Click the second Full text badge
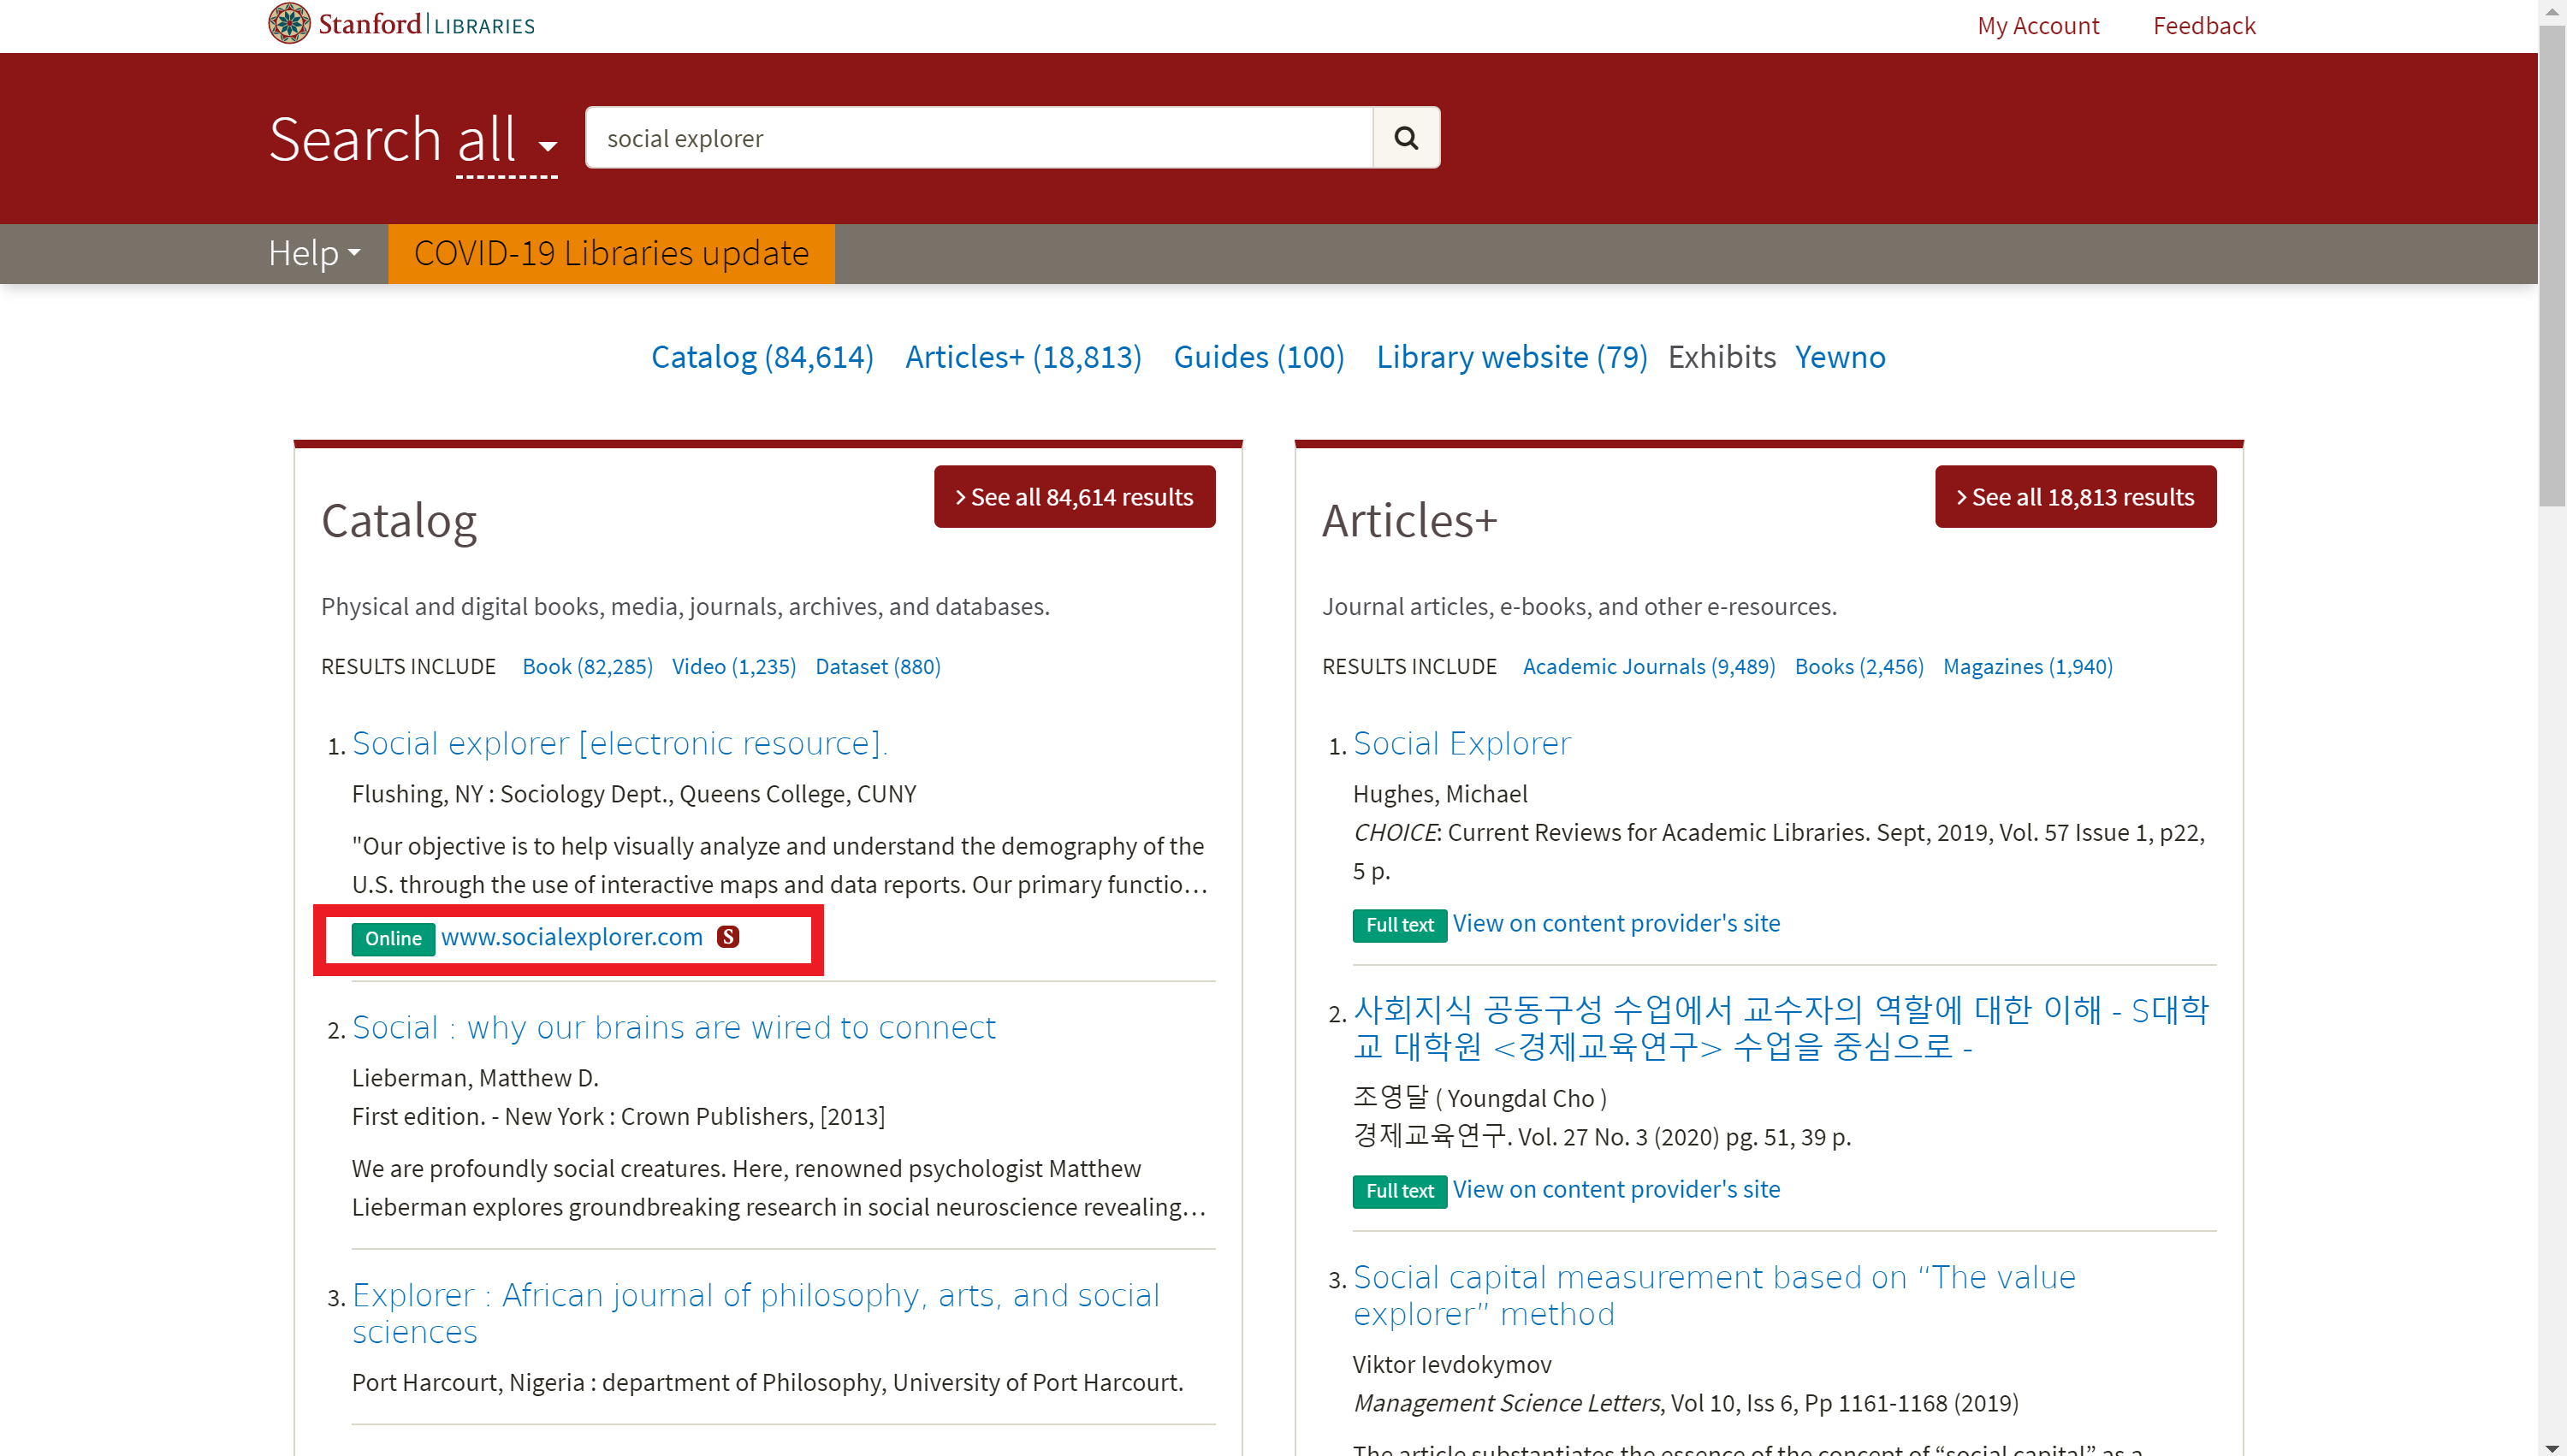The width and height of the screenshot is (2567, 1456). (1399, 1191)
